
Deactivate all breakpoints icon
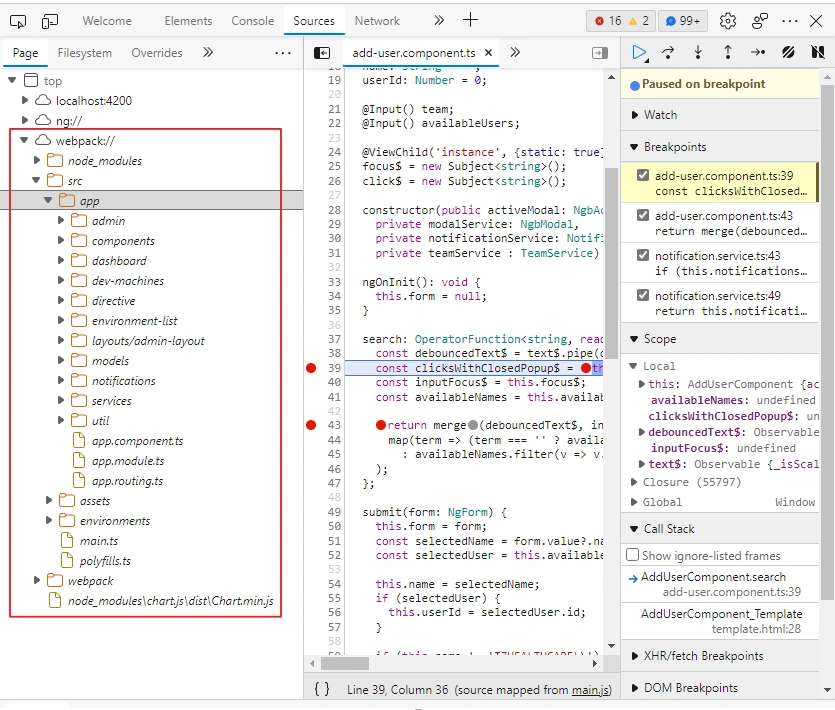[788, 52]
